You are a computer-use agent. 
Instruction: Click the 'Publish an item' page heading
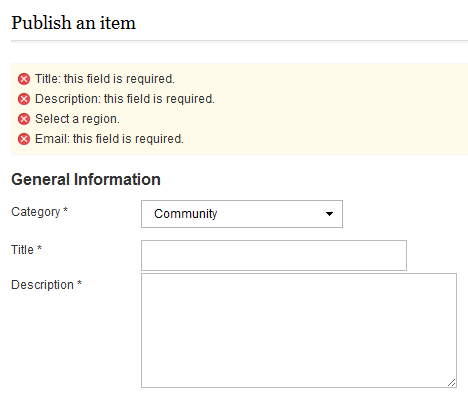(x=74, y=23)
